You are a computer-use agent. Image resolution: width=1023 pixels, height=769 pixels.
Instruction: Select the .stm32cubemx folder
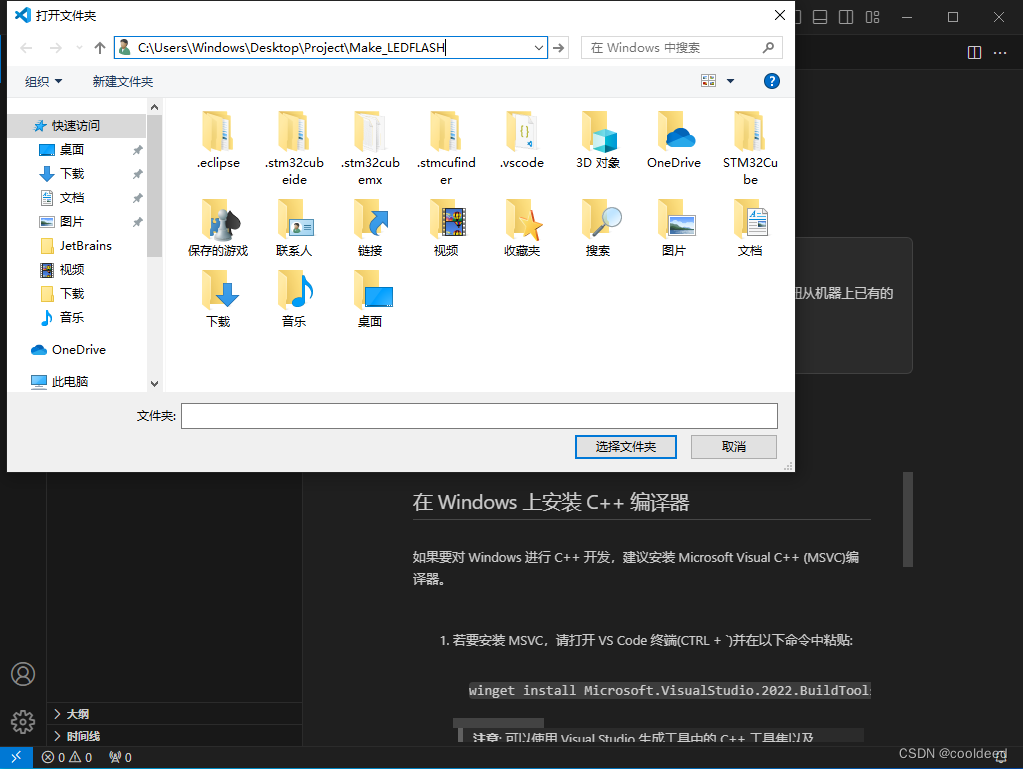pyautogui.click(x=370, y=149)
